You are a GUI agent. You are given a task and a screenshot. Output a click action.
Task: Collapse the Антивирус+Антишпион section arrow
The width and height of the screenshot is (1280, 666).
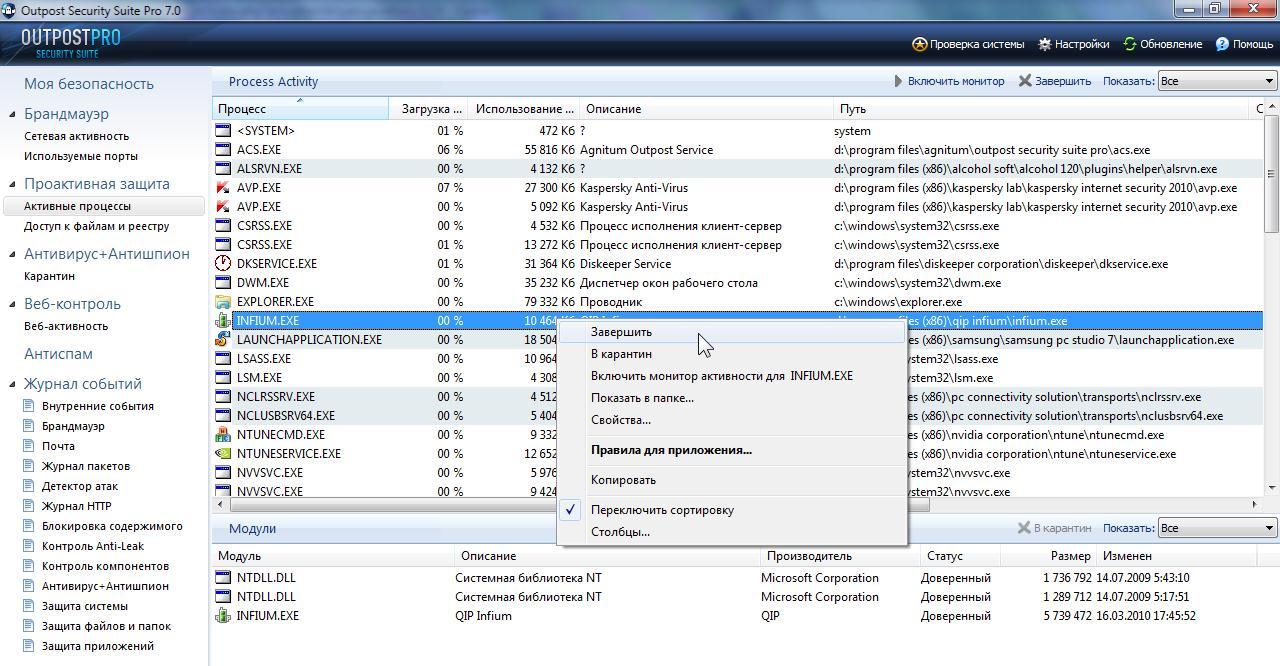click(x=12, y=254)
